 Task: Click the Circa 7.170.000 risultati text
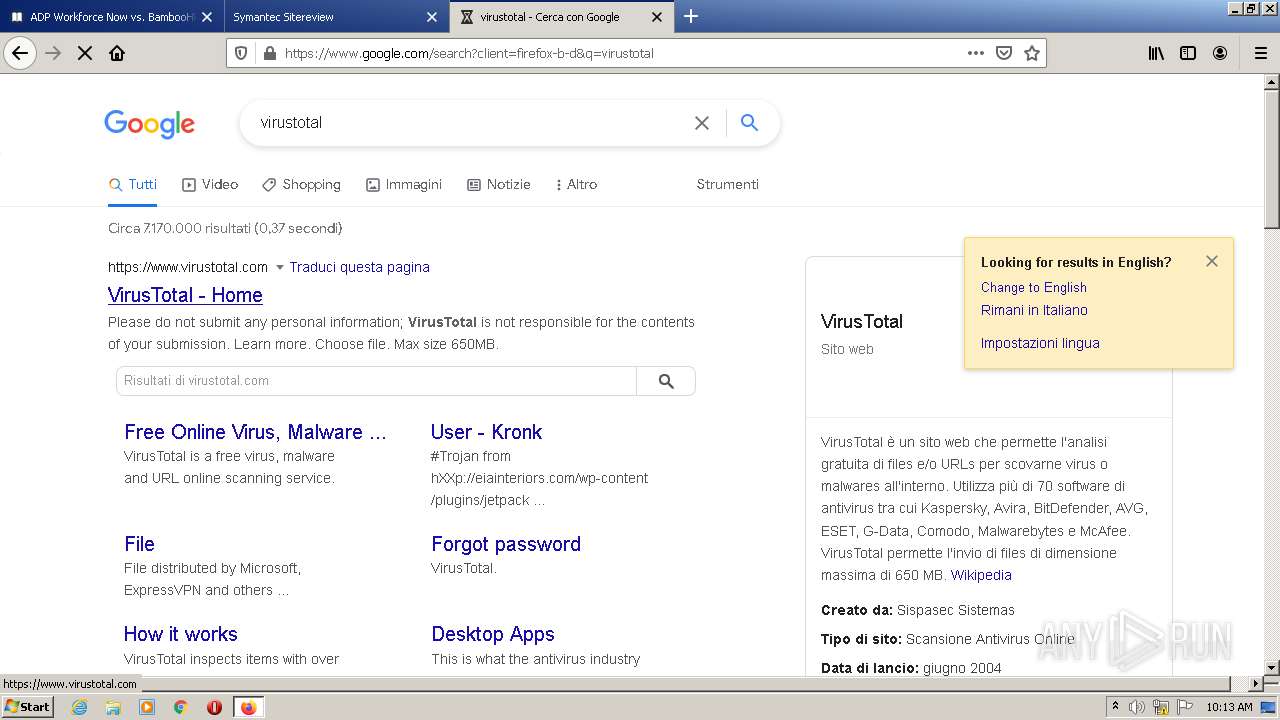(x=225, y=228)
